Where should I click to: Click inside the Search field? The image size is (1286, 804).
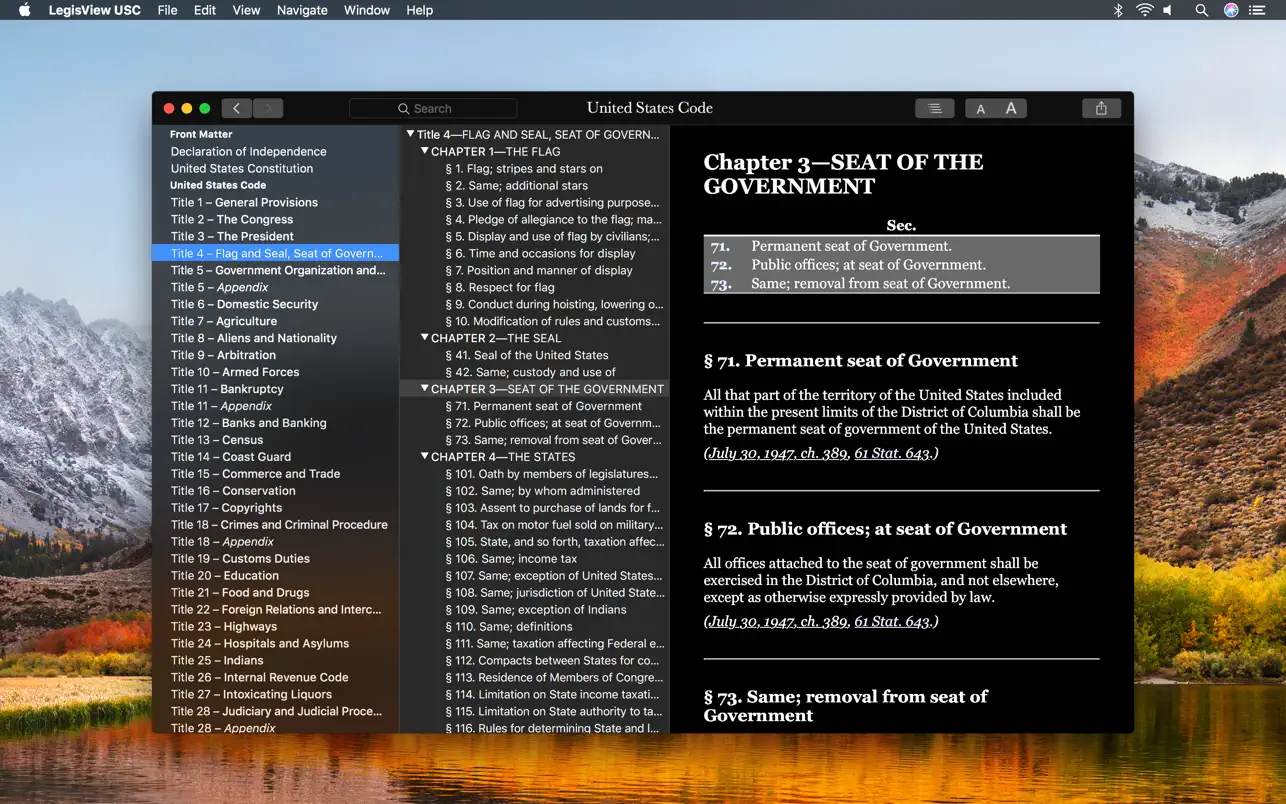(433, 107)
